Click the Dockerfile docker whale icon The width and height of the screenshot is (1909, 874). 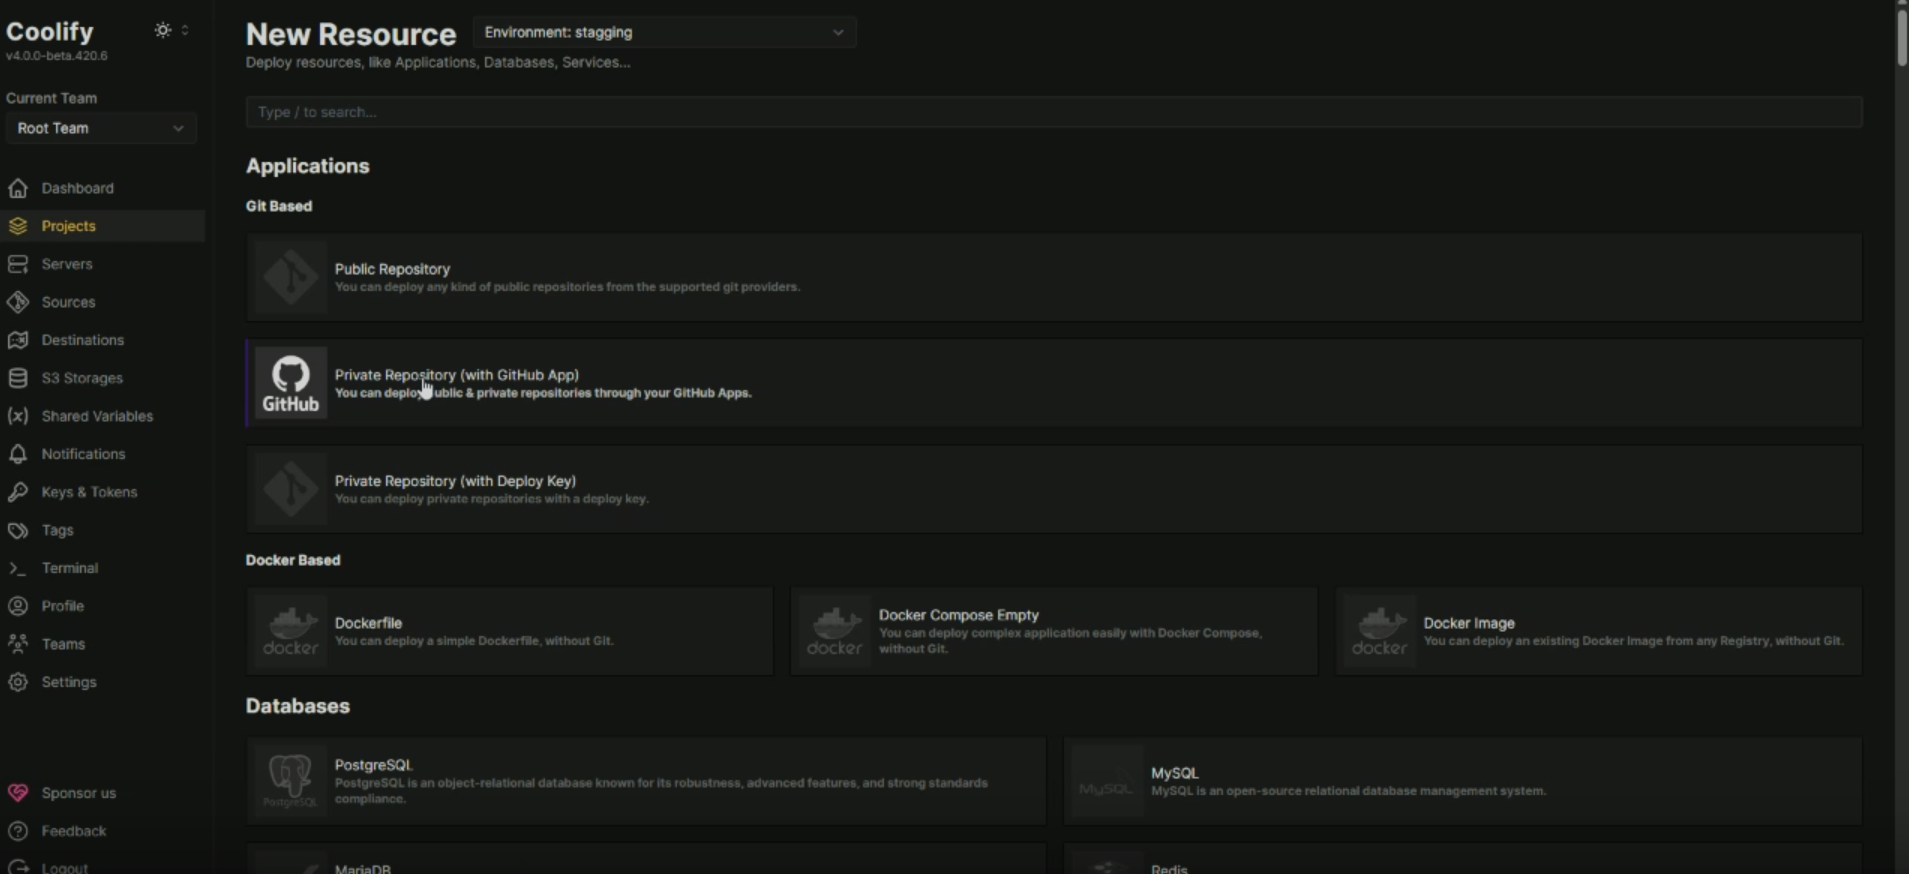click(290, 631)
